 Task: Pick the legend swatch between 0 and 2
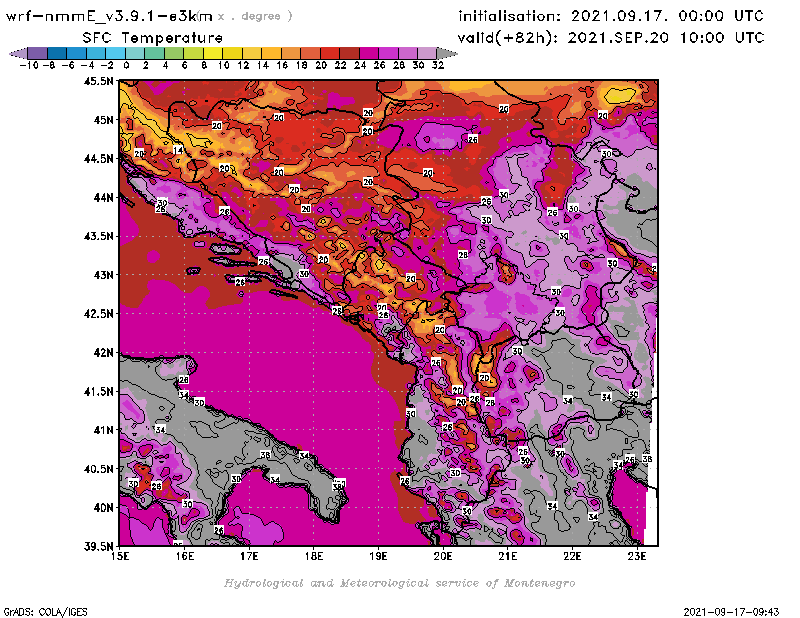tap(135, 53)
